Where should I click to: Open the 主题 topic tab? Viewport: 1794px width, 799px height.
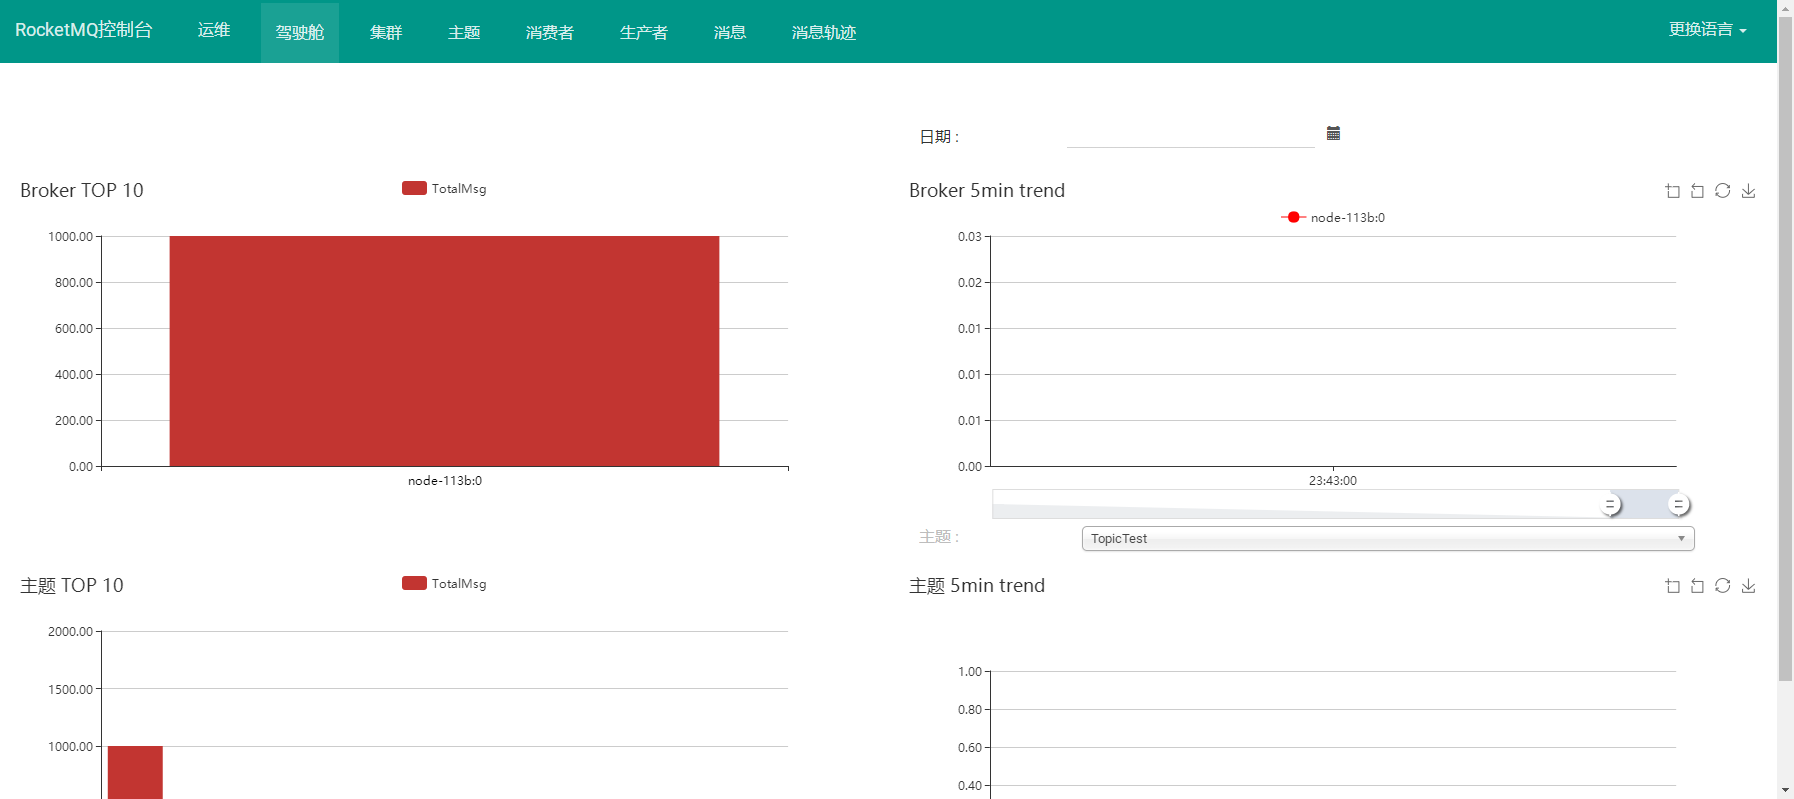pyautogui.click(x=464, y=32)
